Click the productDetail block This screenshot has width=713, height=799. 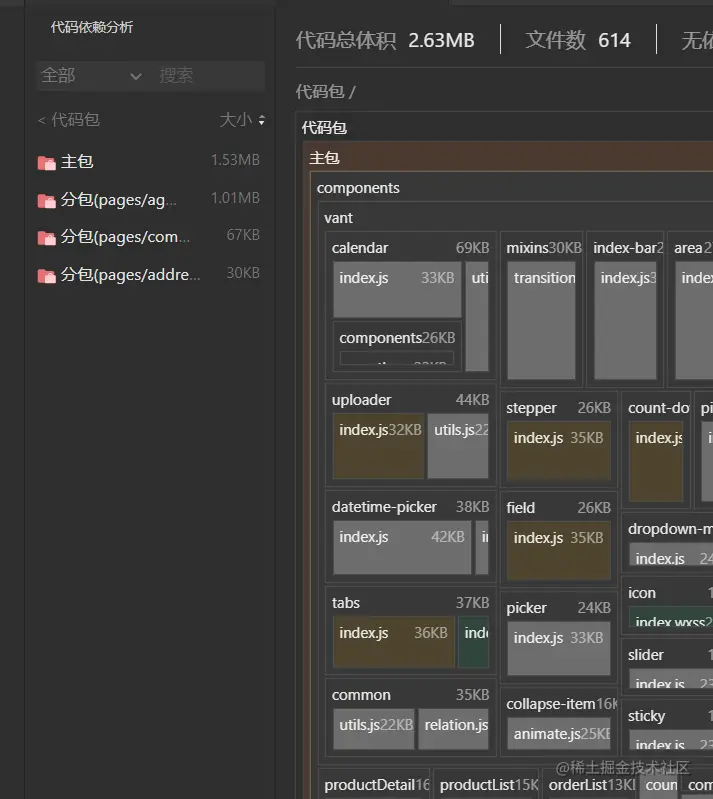pyautogui.click(x=374, y=785)
